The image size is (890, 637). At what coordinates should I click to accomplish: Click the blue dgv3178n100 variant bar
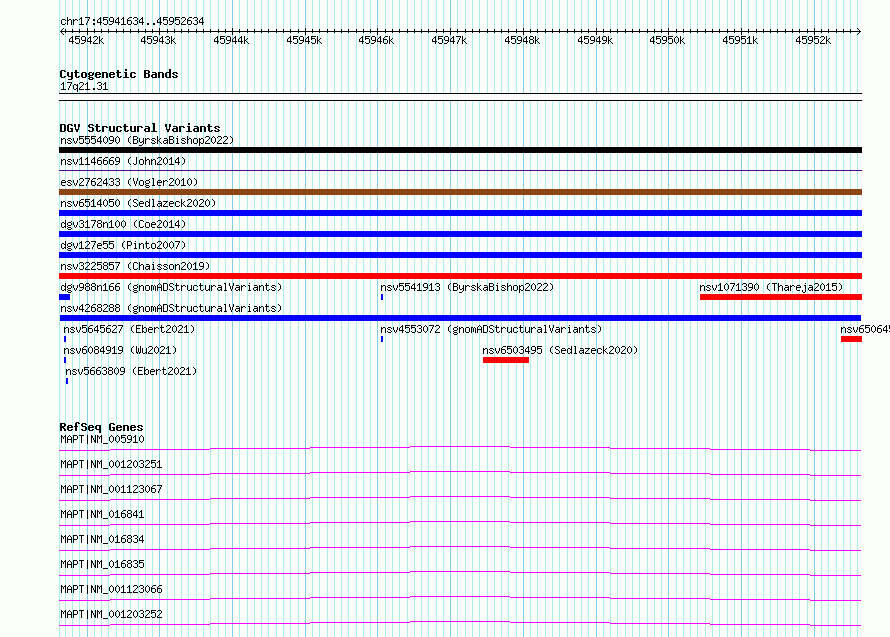coord(460,234)
